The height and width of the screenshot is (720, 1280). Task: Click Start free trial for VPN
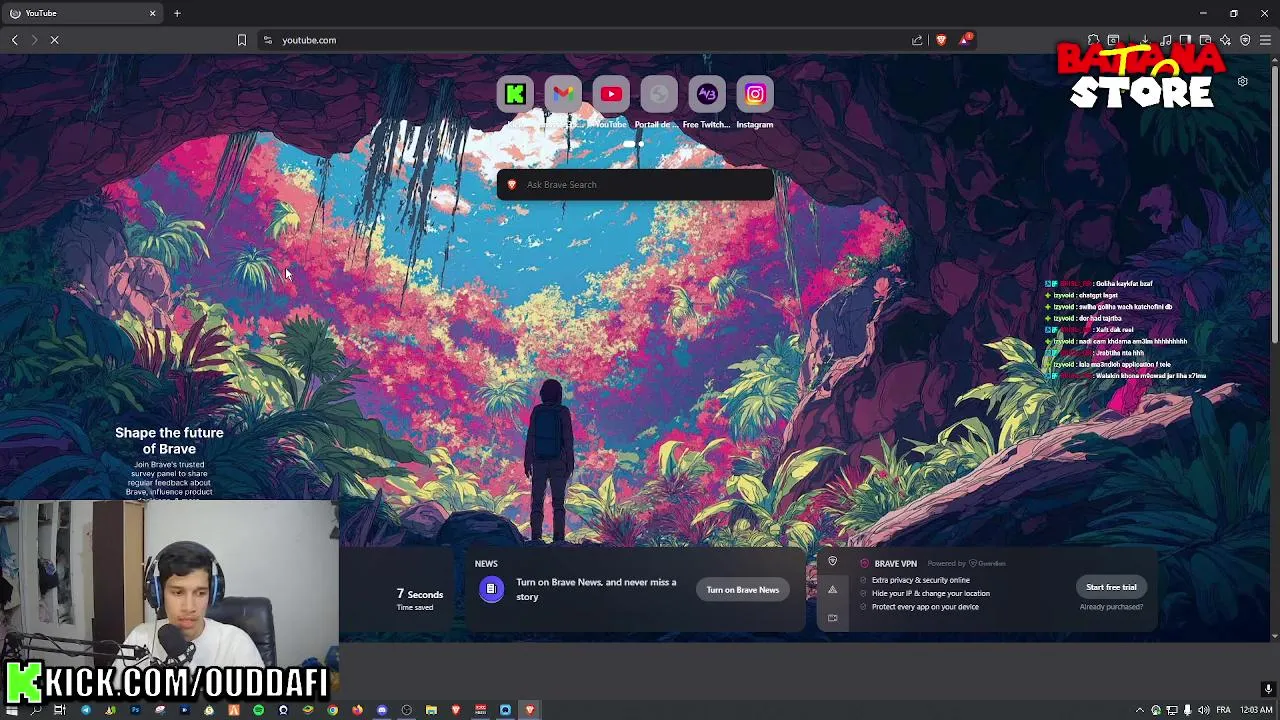[1111, 587]
